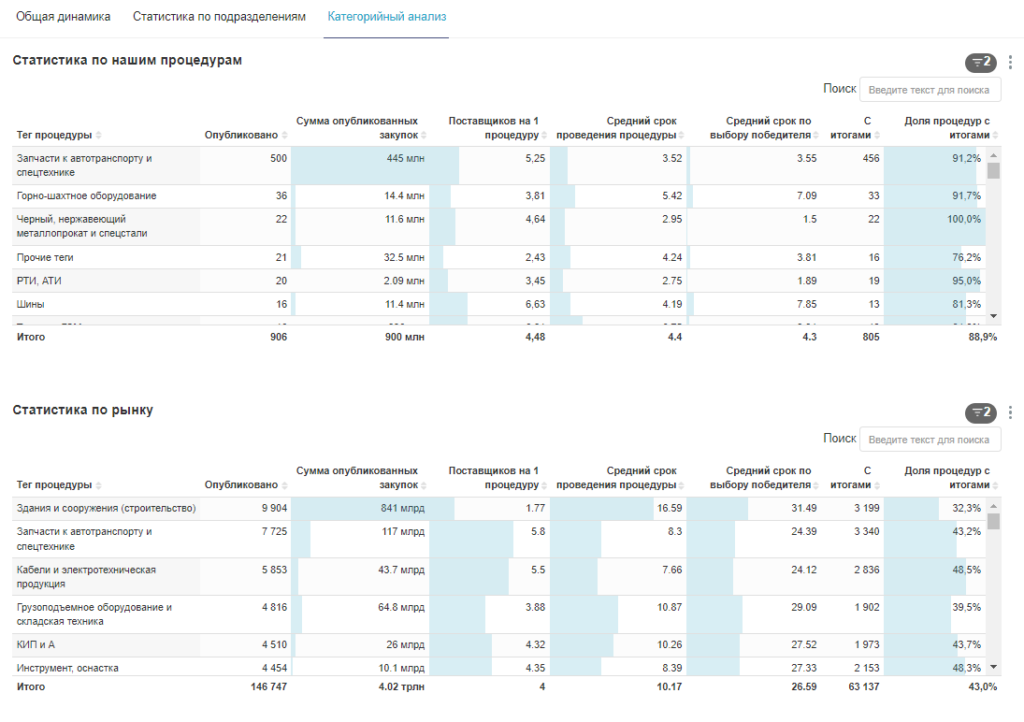The width and height of the screenshot is (1024, 722).
Task: Focus search field in Статистика по рынку
Action: tap(930, 439)
